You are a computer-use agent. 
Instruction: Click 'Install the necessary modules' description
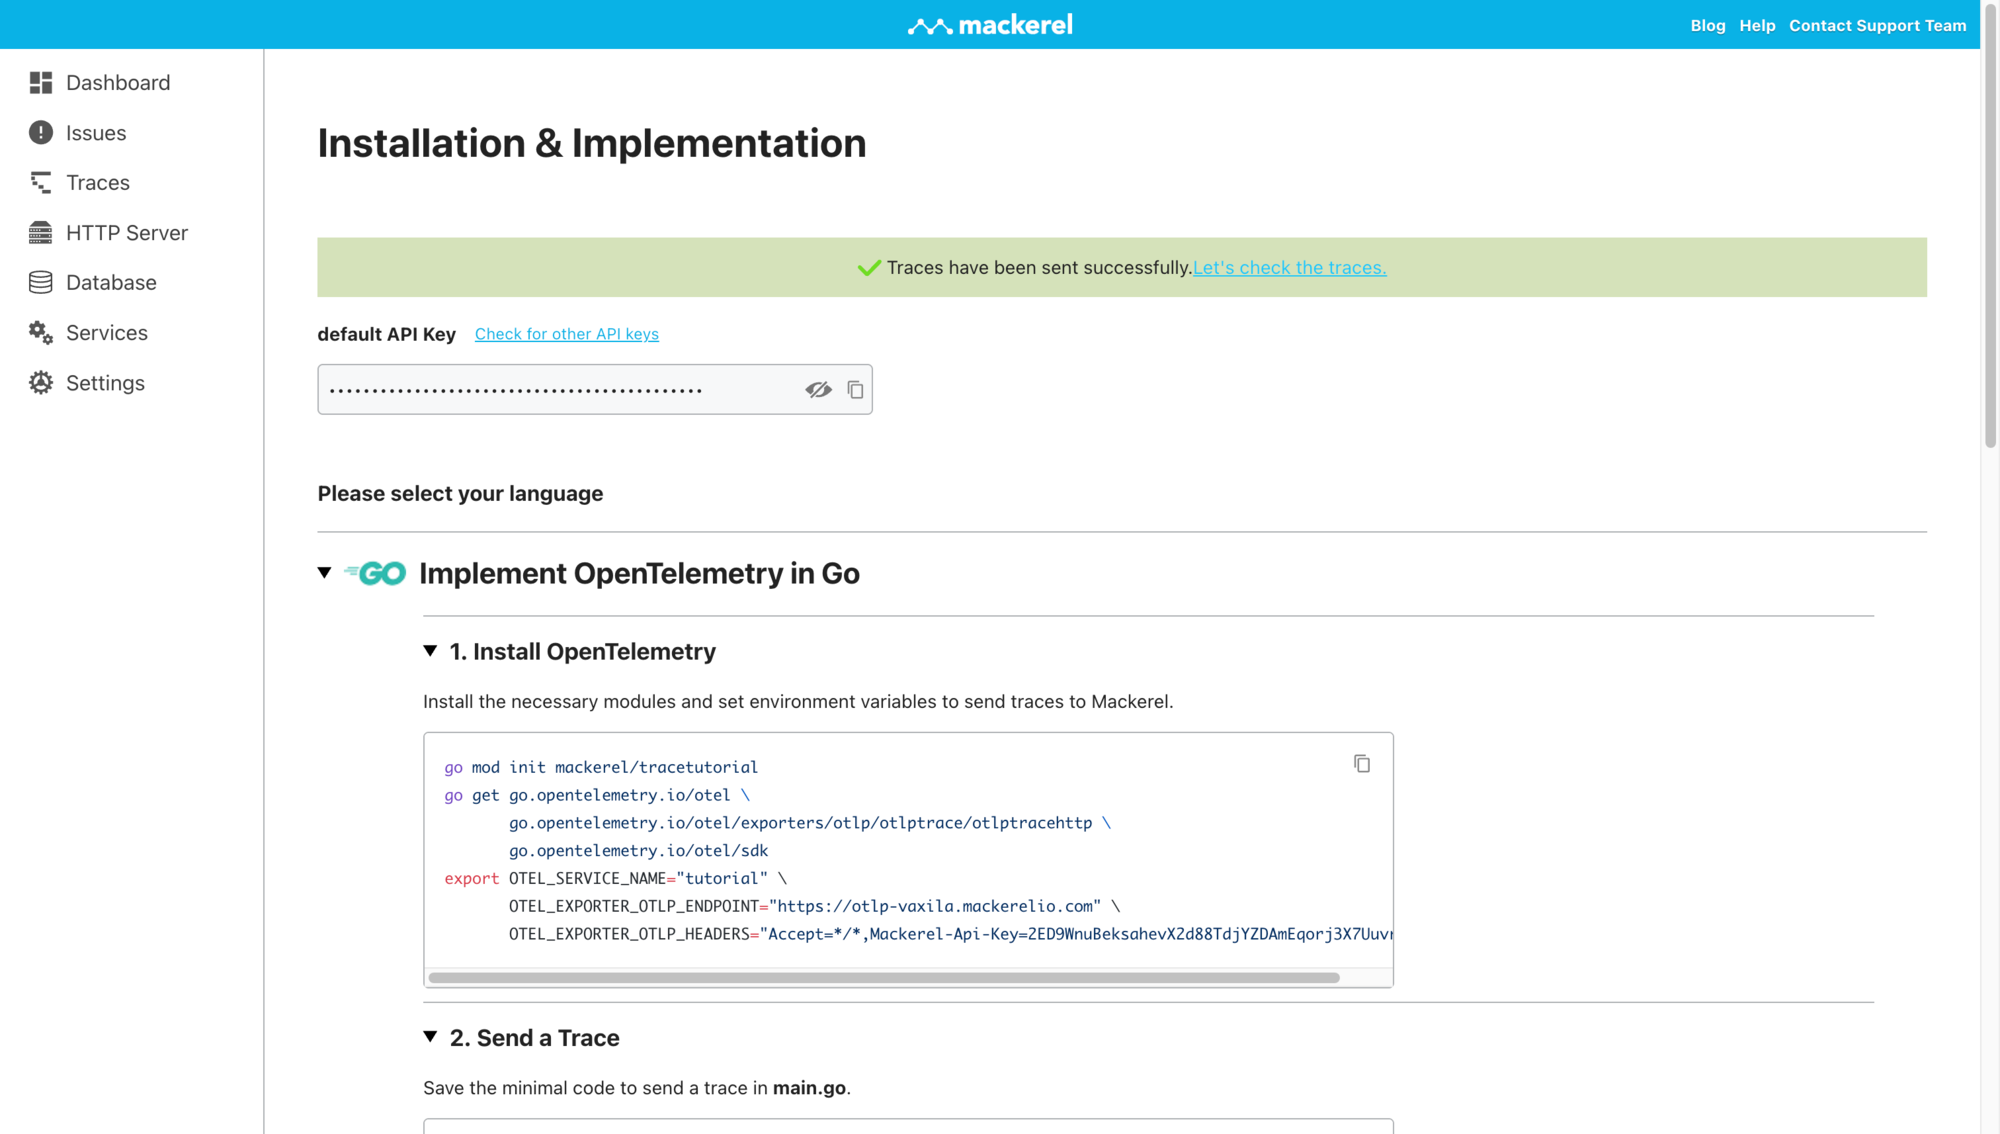tap(798, 702)
